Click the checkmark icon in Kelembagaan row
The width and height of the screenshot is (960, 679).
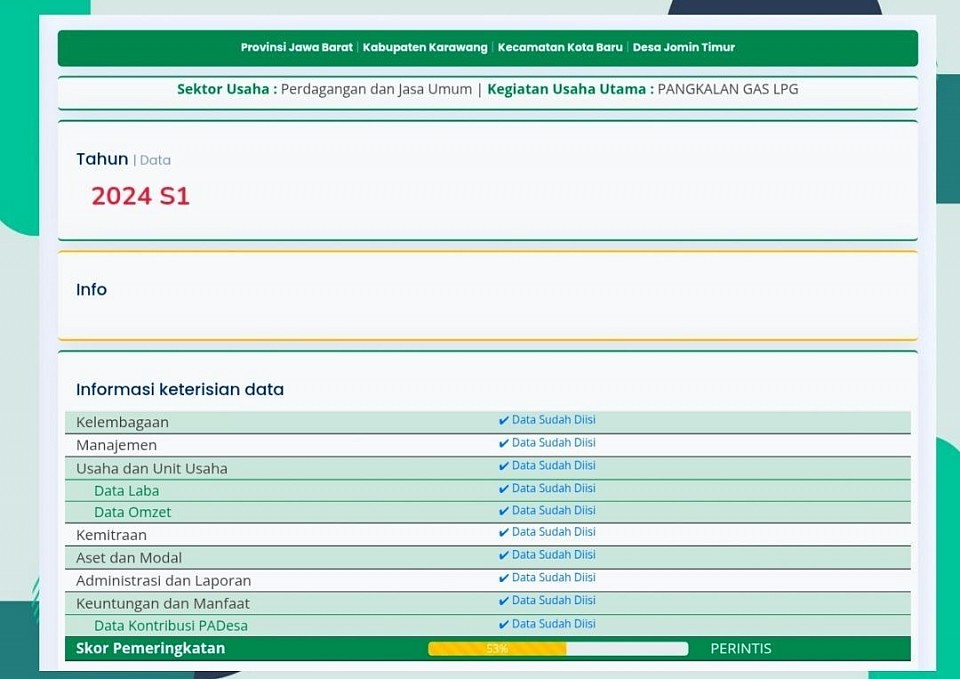504,421
